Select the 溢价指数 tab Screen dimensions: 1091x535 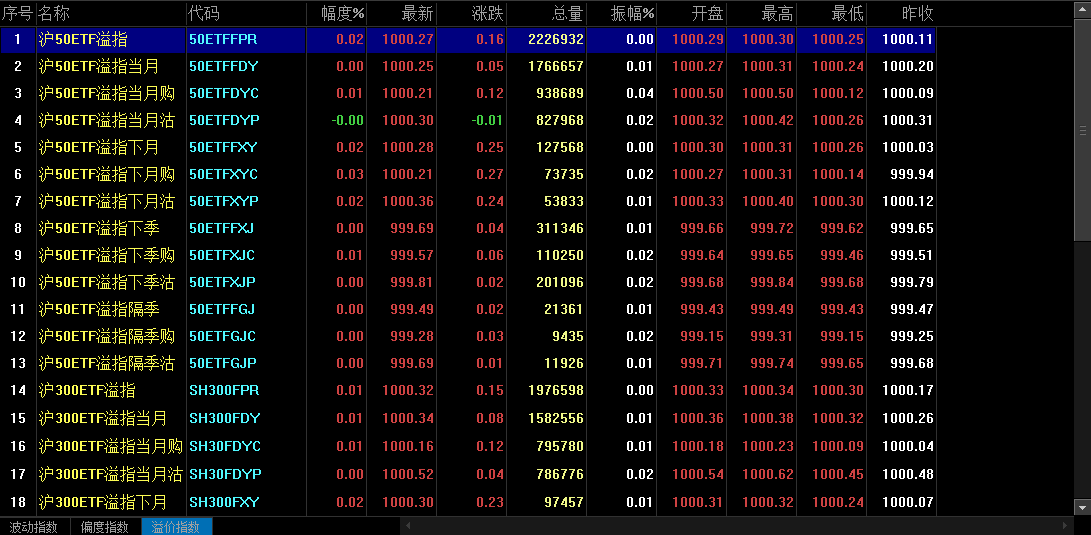click(176, 527)
